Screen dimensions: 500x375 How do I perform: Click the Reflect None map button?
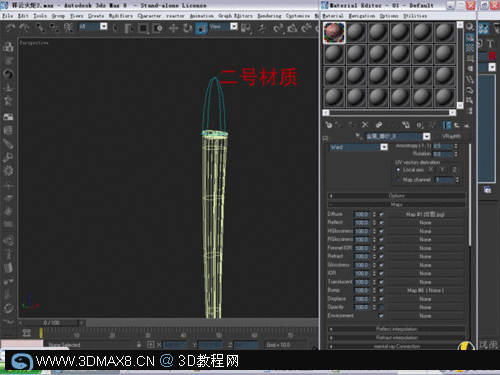click(x=425, y=223)
